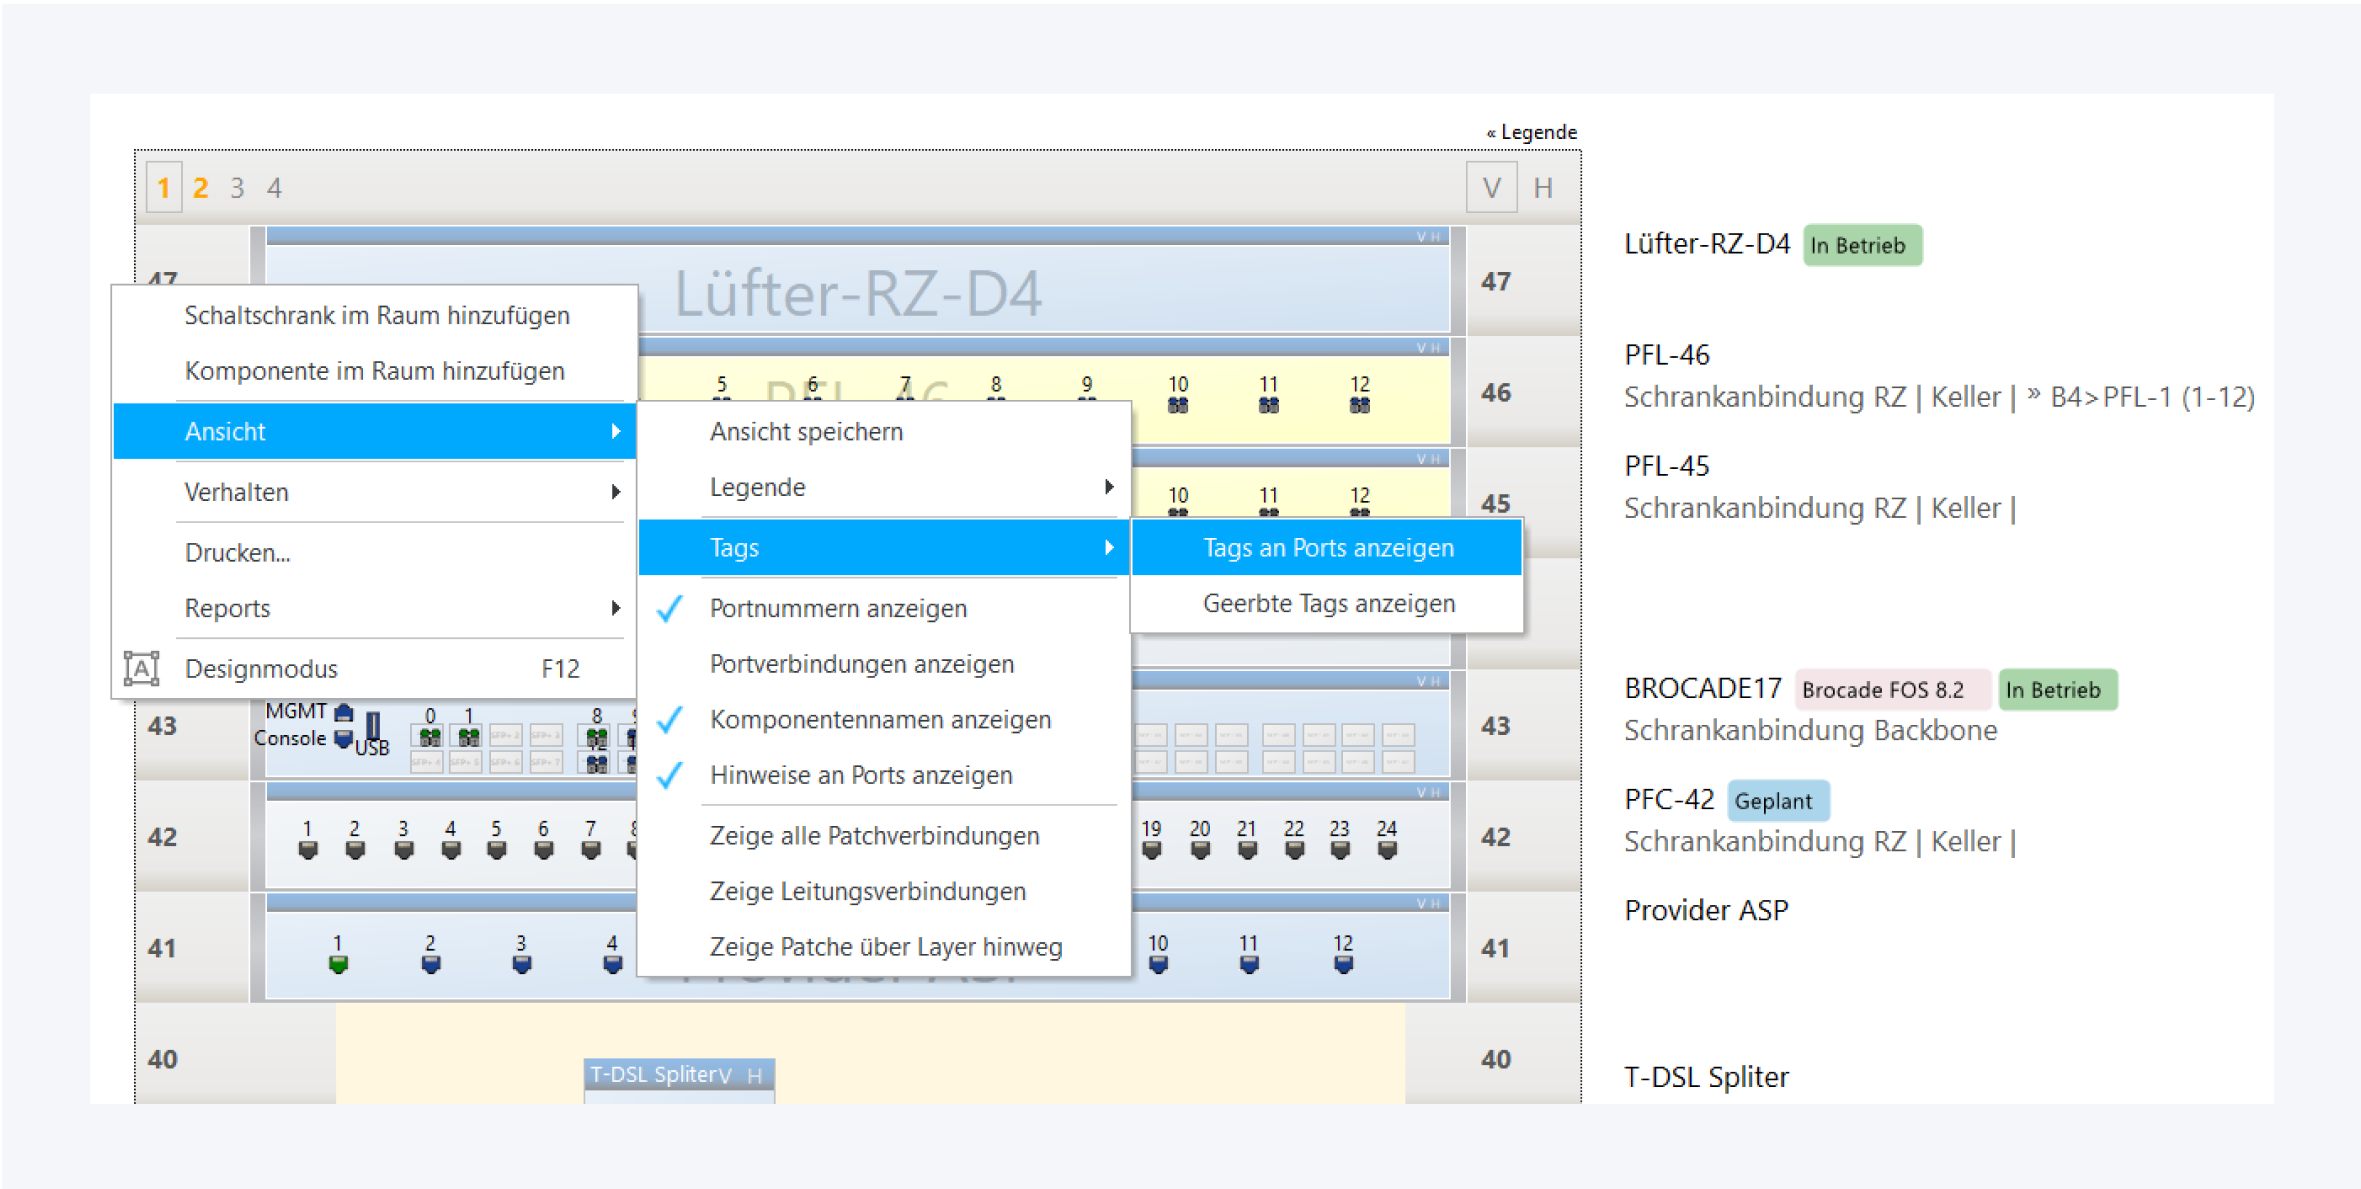
Task: Click the V front view button
Action: 1490,188
